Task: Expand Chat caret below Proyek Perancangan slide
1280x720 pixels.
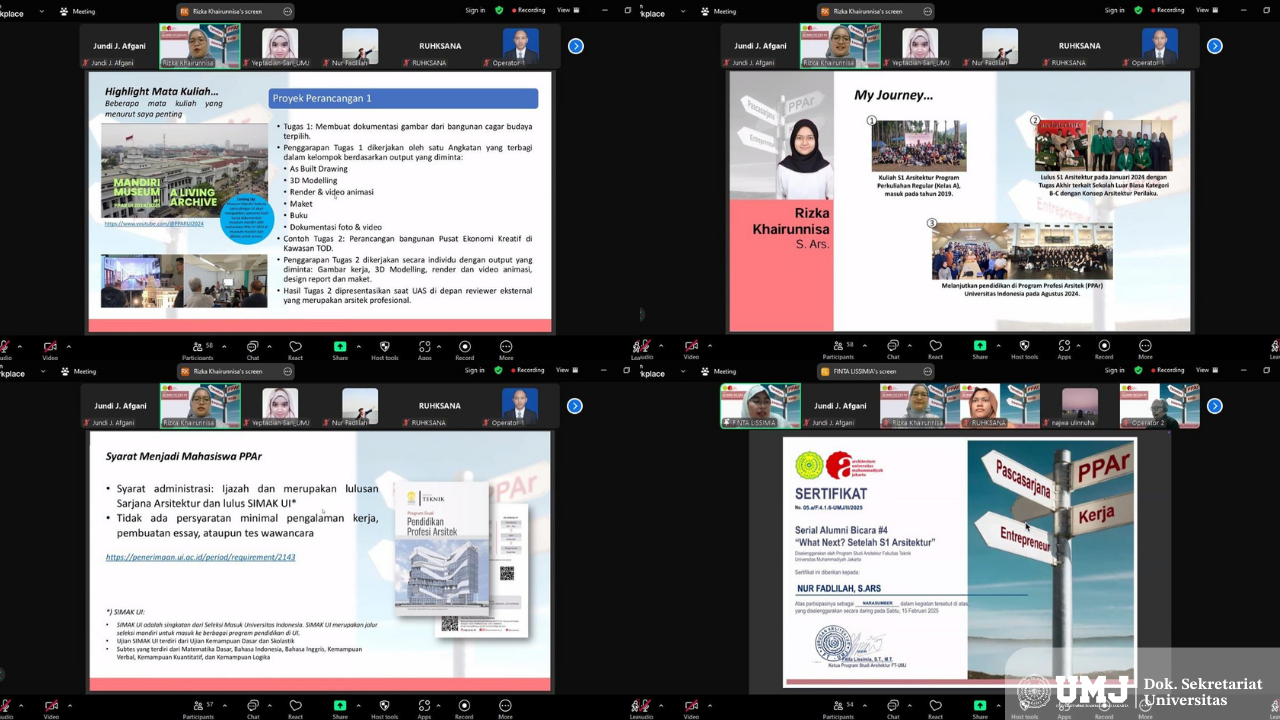Action: 271,346
